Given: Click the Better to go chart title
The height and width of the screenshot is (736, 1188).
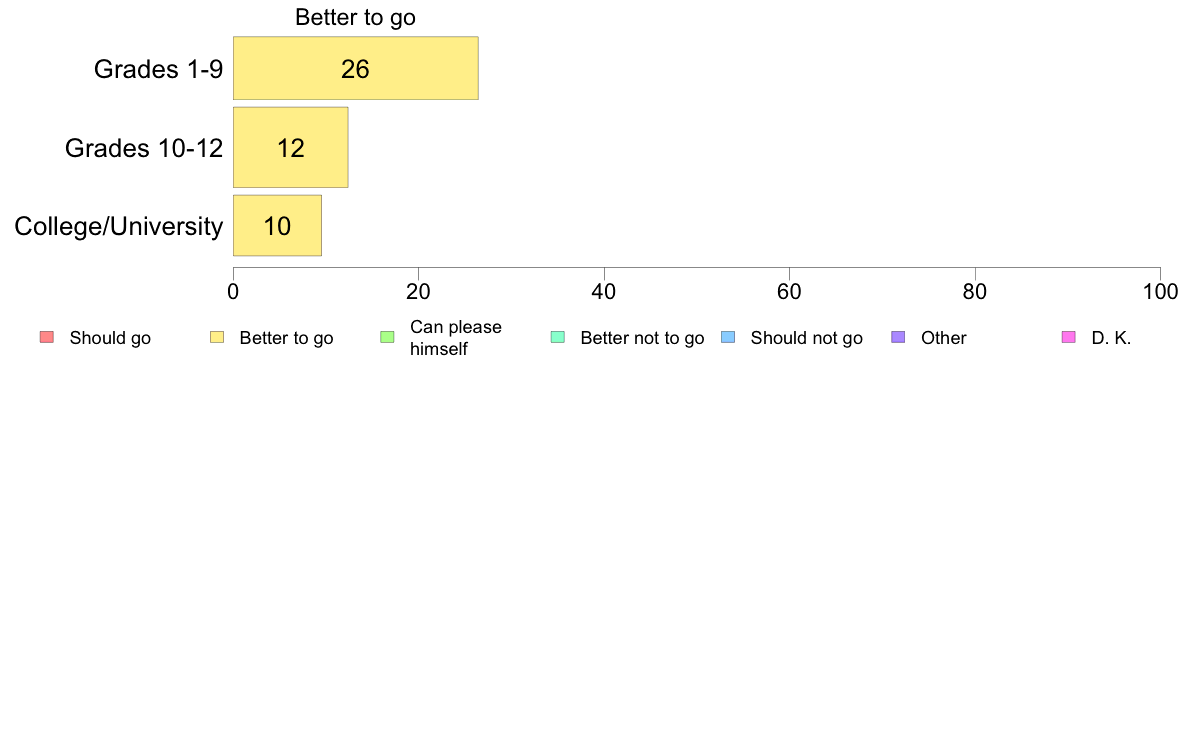Looking at the screenshot, I should (355, 17).
